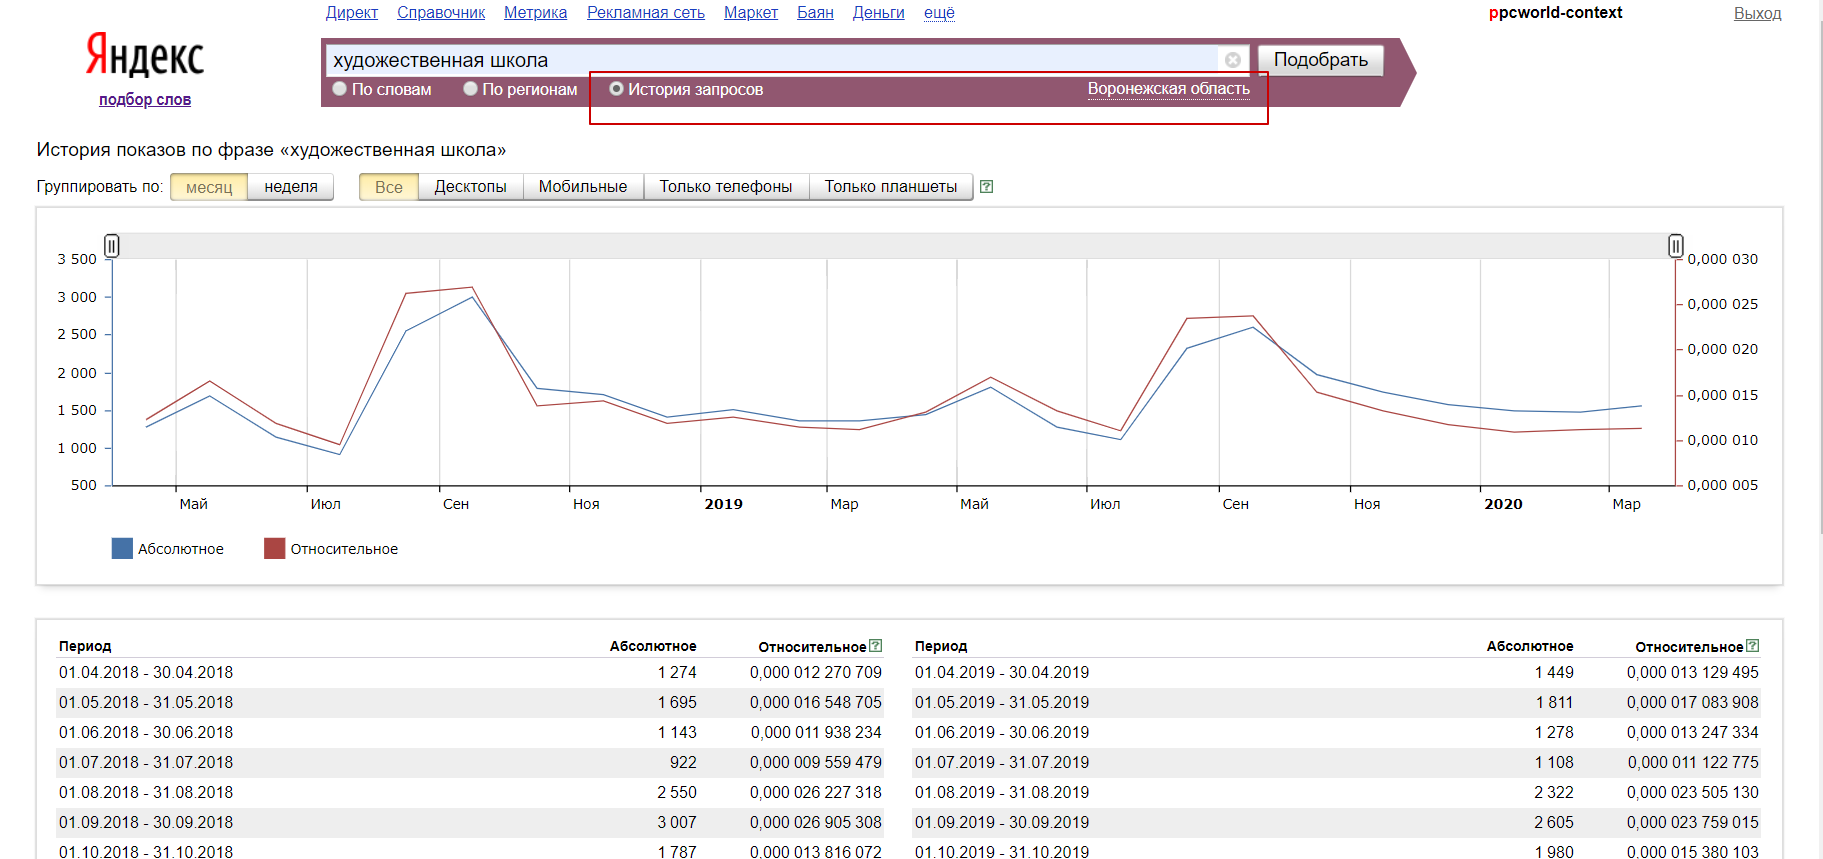Switch to Только телефоны tab
The image size is (1823, 859).
[x=726, y=187]
